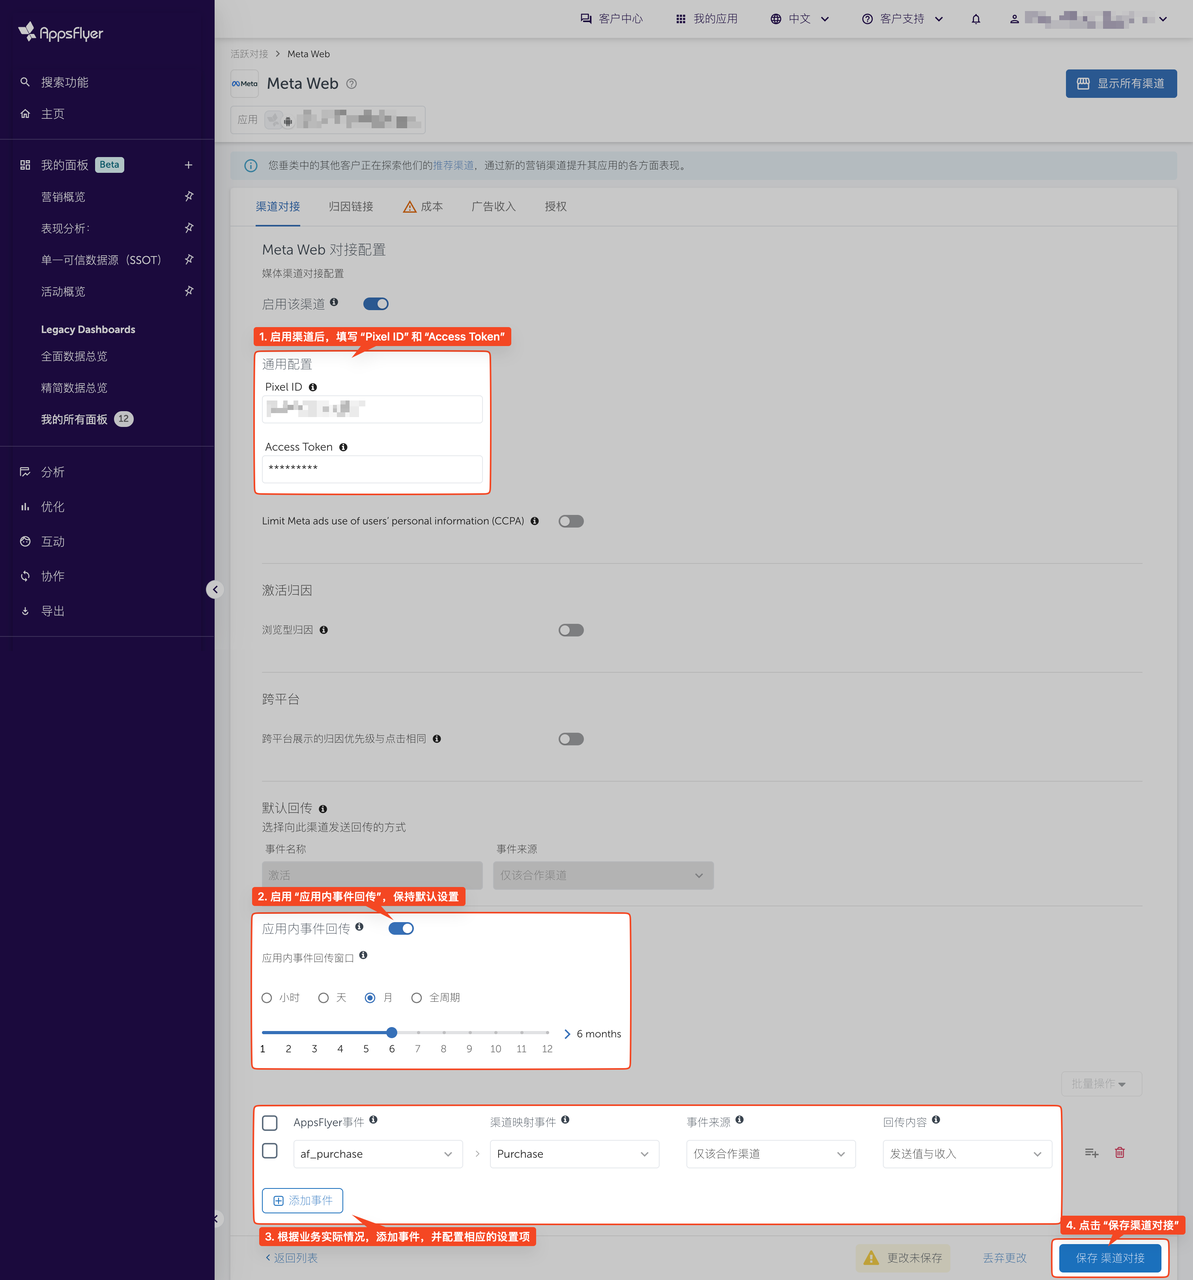Check the checkbox next to af_purchase
The image size is (1193, 1280).
(269, 1151)
